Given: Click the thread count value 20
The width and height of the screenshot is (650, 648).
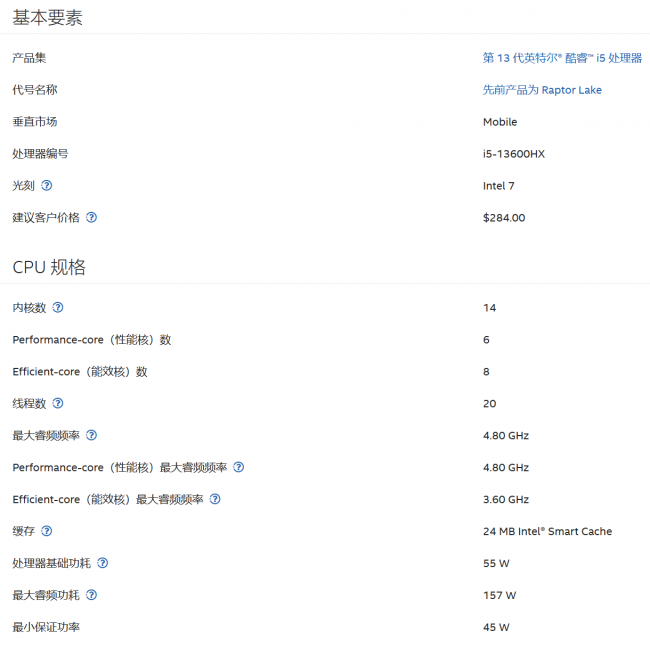Looking at the screenshot, I should pos(489,403).
